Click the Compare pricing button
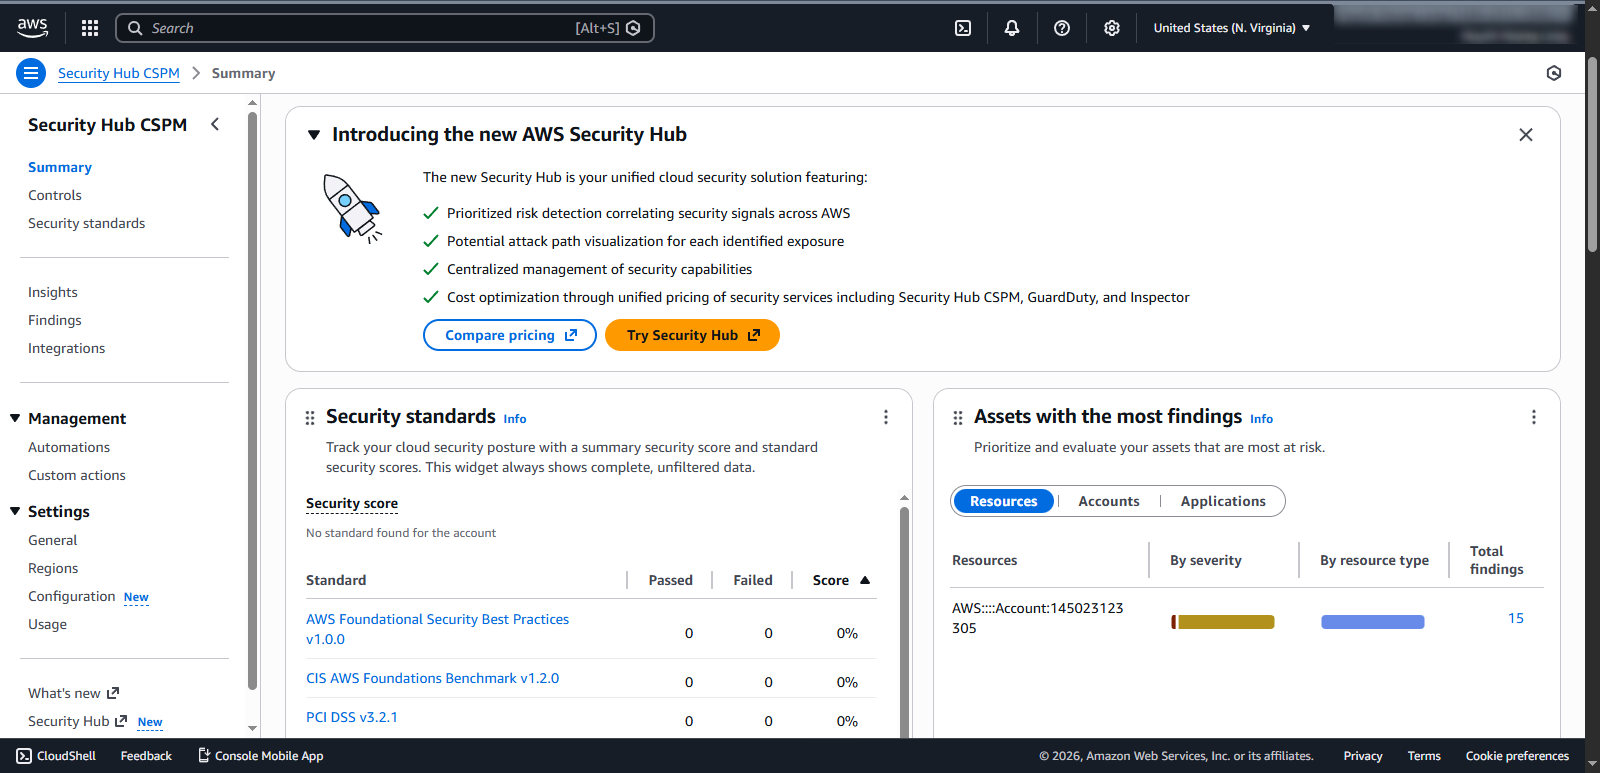Screen dimensions: 1600x773 [510, 335]
